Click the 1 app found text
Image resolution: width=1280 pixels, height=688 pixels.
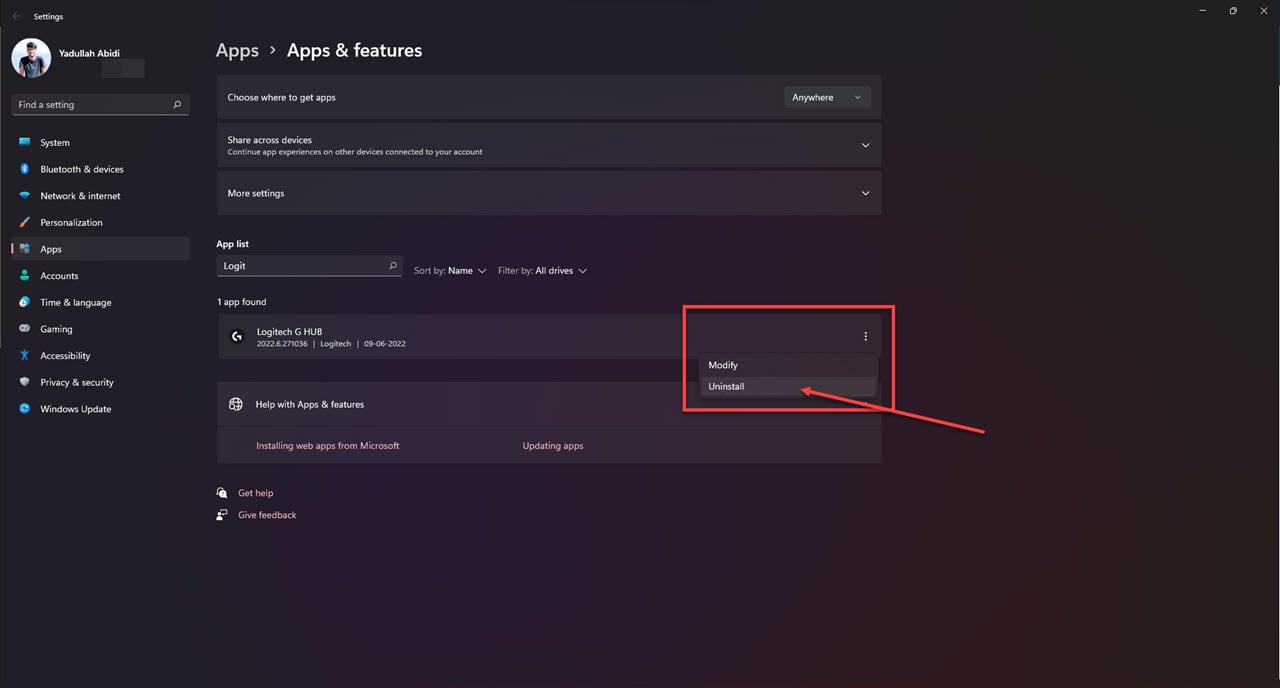[x=241, y=302]
